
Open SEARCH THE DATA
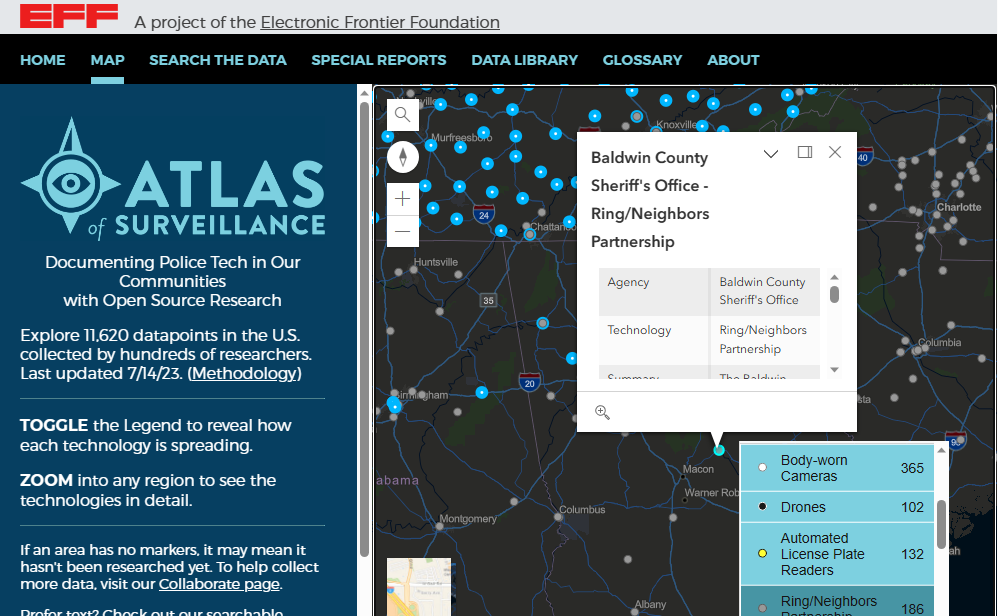pos(218,60)
